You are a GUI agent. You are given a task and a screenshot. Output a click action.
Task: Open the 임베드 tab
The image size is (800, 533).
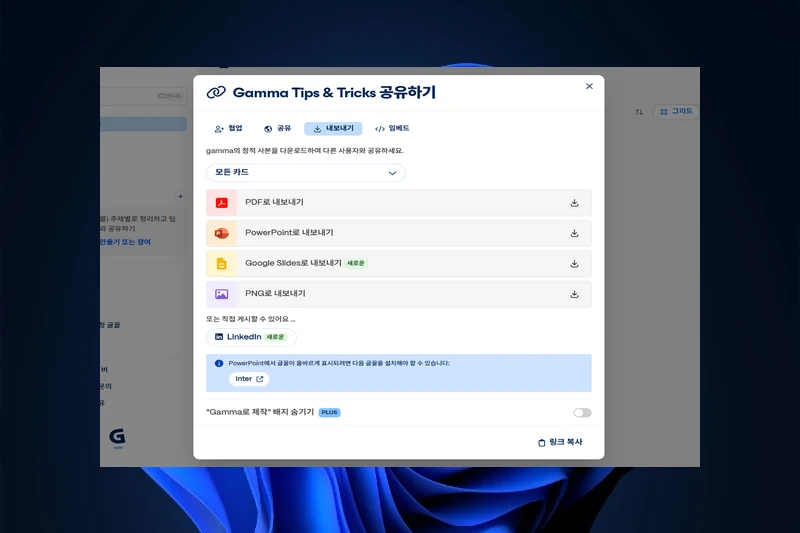coord(392,129)
